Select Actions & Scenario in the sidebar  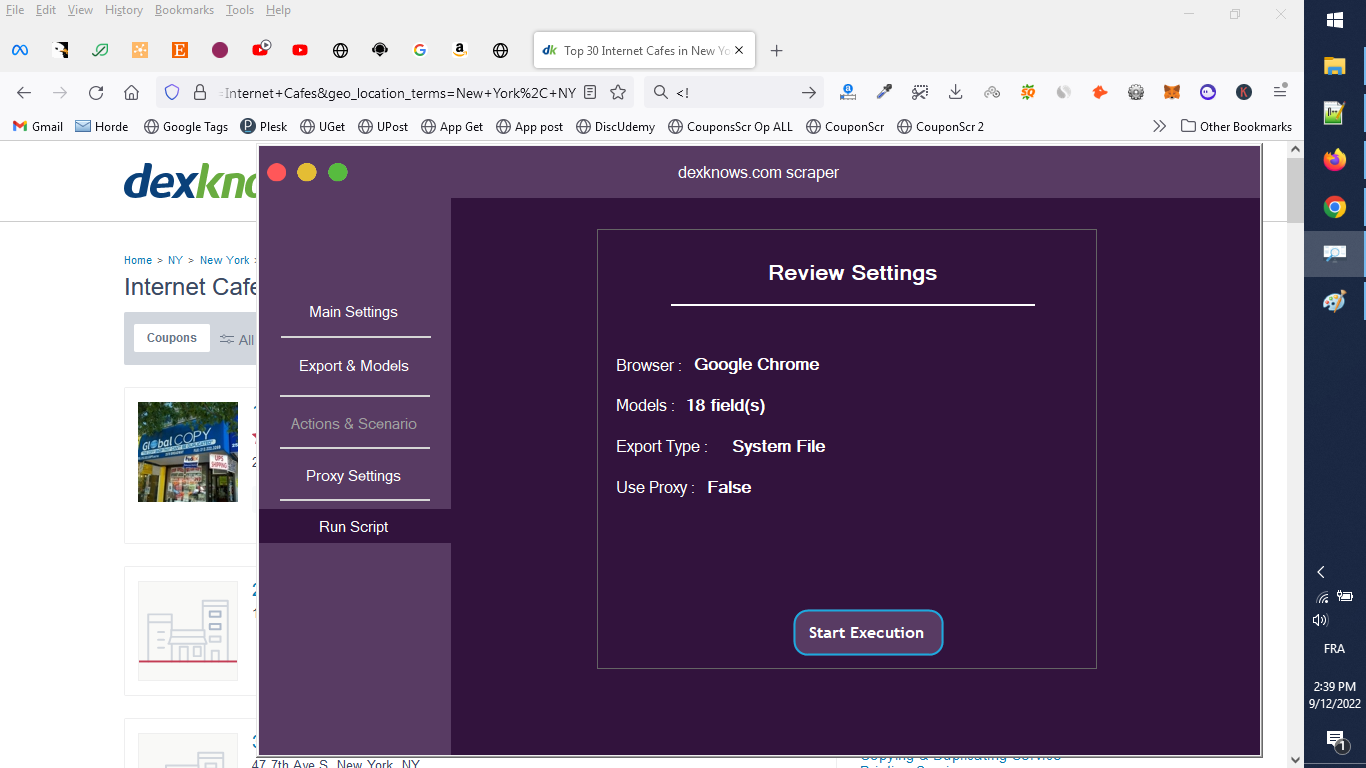354,424
